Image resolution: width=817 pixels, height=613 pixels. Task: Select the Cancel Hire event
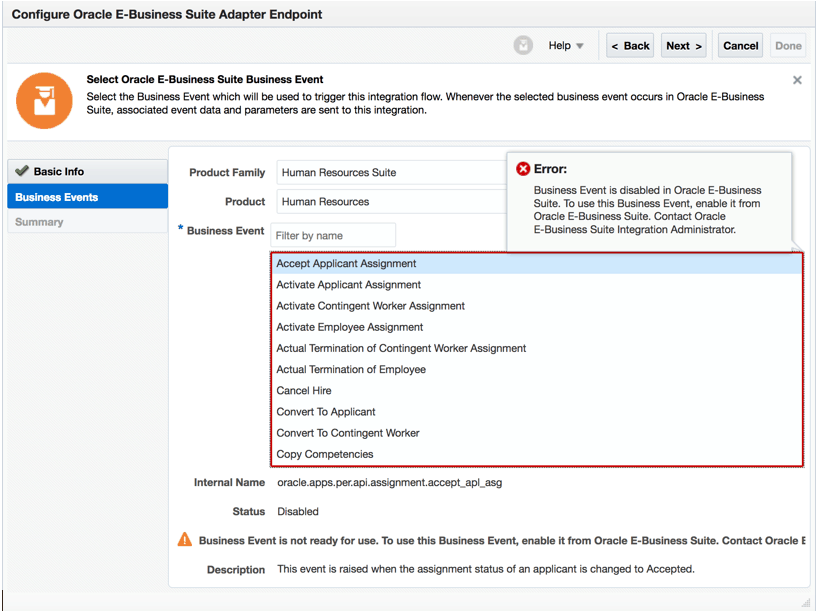point(537,391)
